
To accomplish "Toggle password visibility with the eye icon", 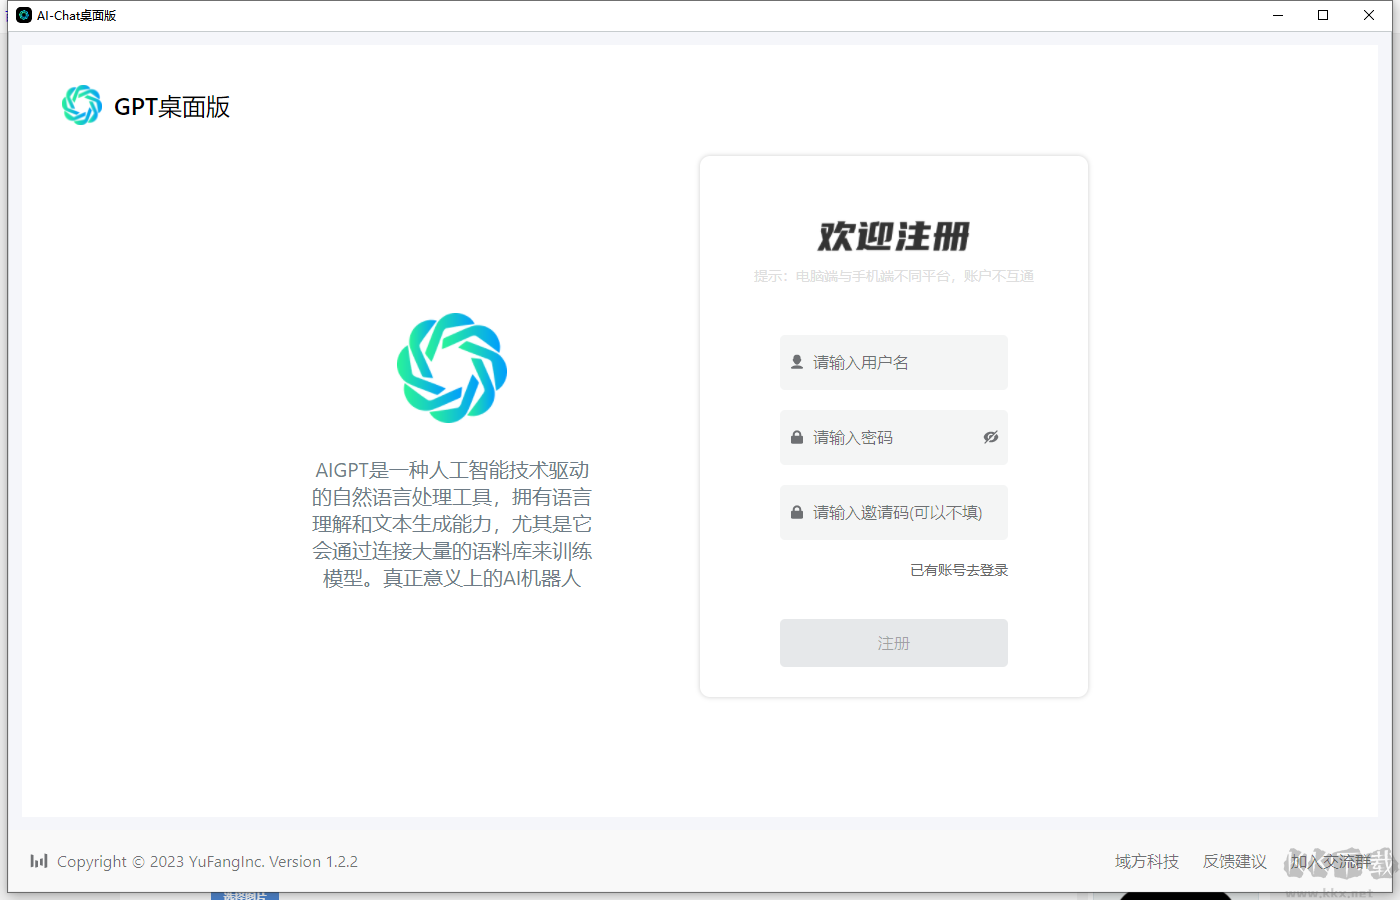I will tap(991, 437).
